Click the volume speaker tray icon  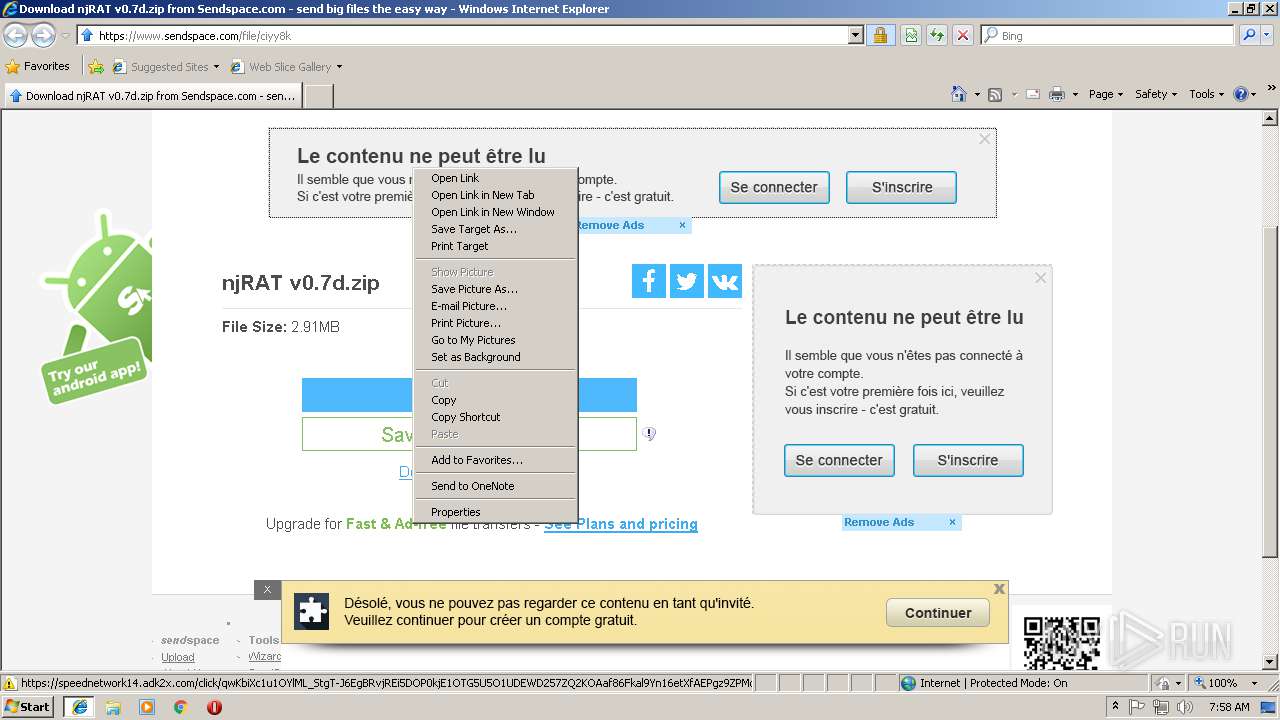1186,707
